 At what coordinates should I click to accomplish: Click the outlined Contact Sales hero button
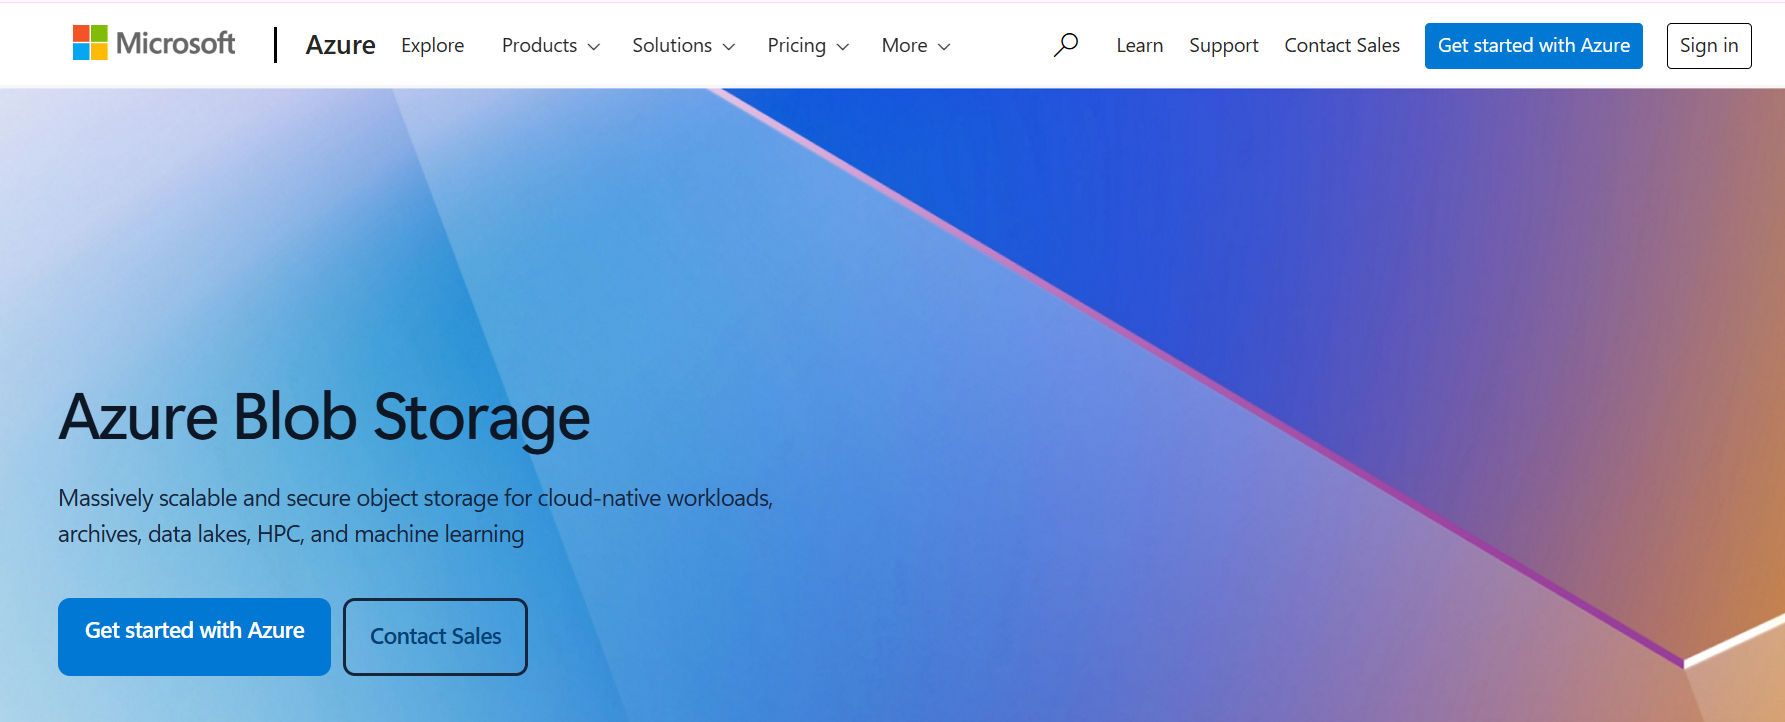(x=435, y=637)
